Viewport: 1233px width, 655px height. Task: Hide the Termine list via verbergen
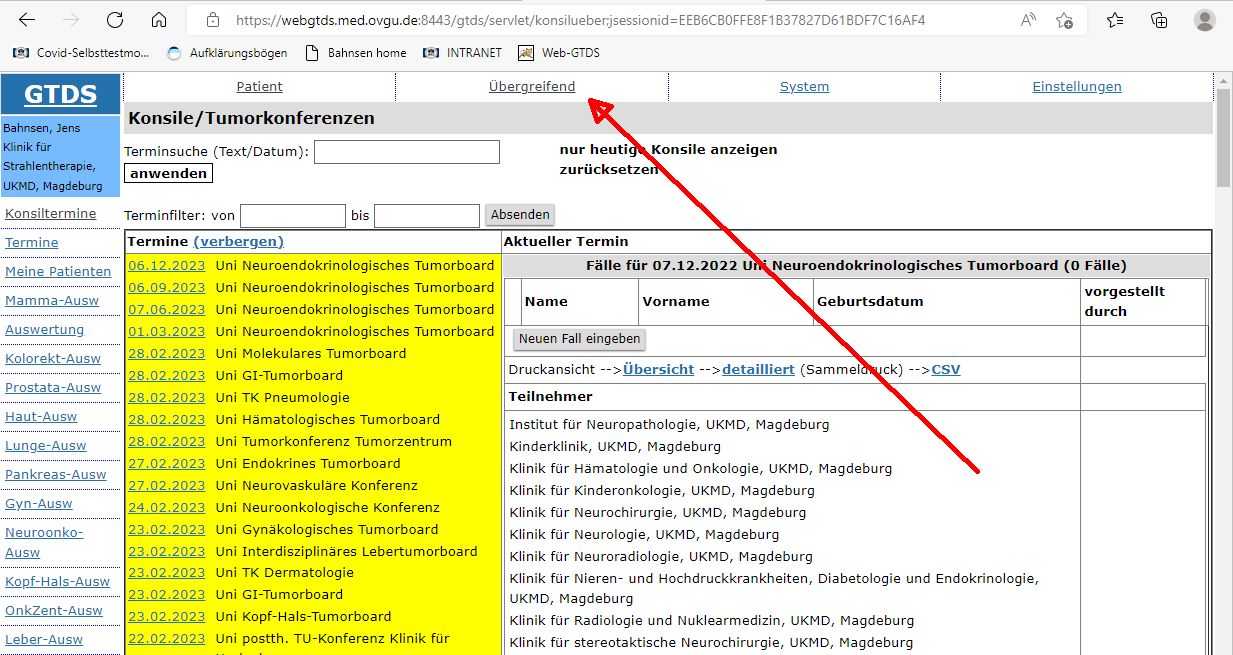[x=239, y=241]
